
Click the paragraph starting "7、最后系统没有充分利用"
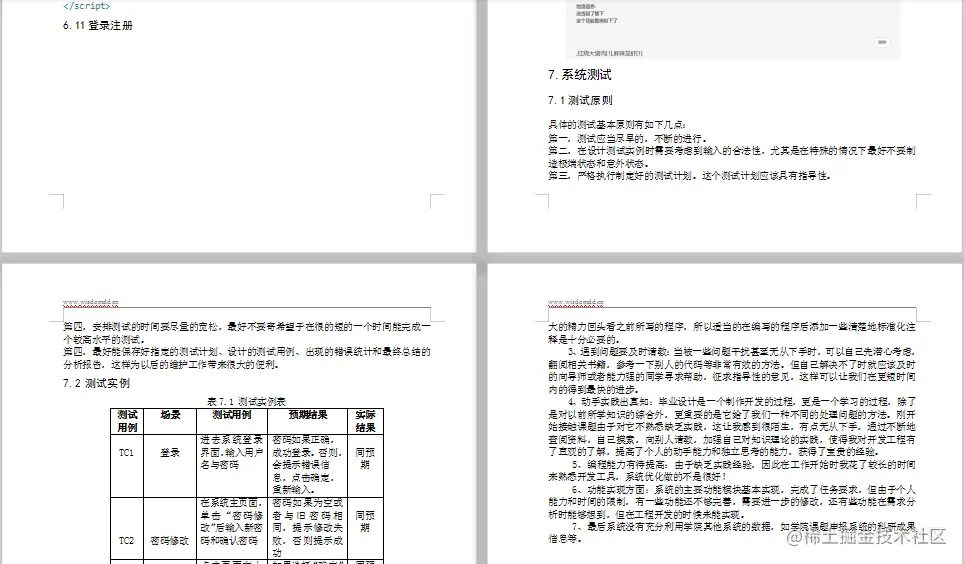732,533
